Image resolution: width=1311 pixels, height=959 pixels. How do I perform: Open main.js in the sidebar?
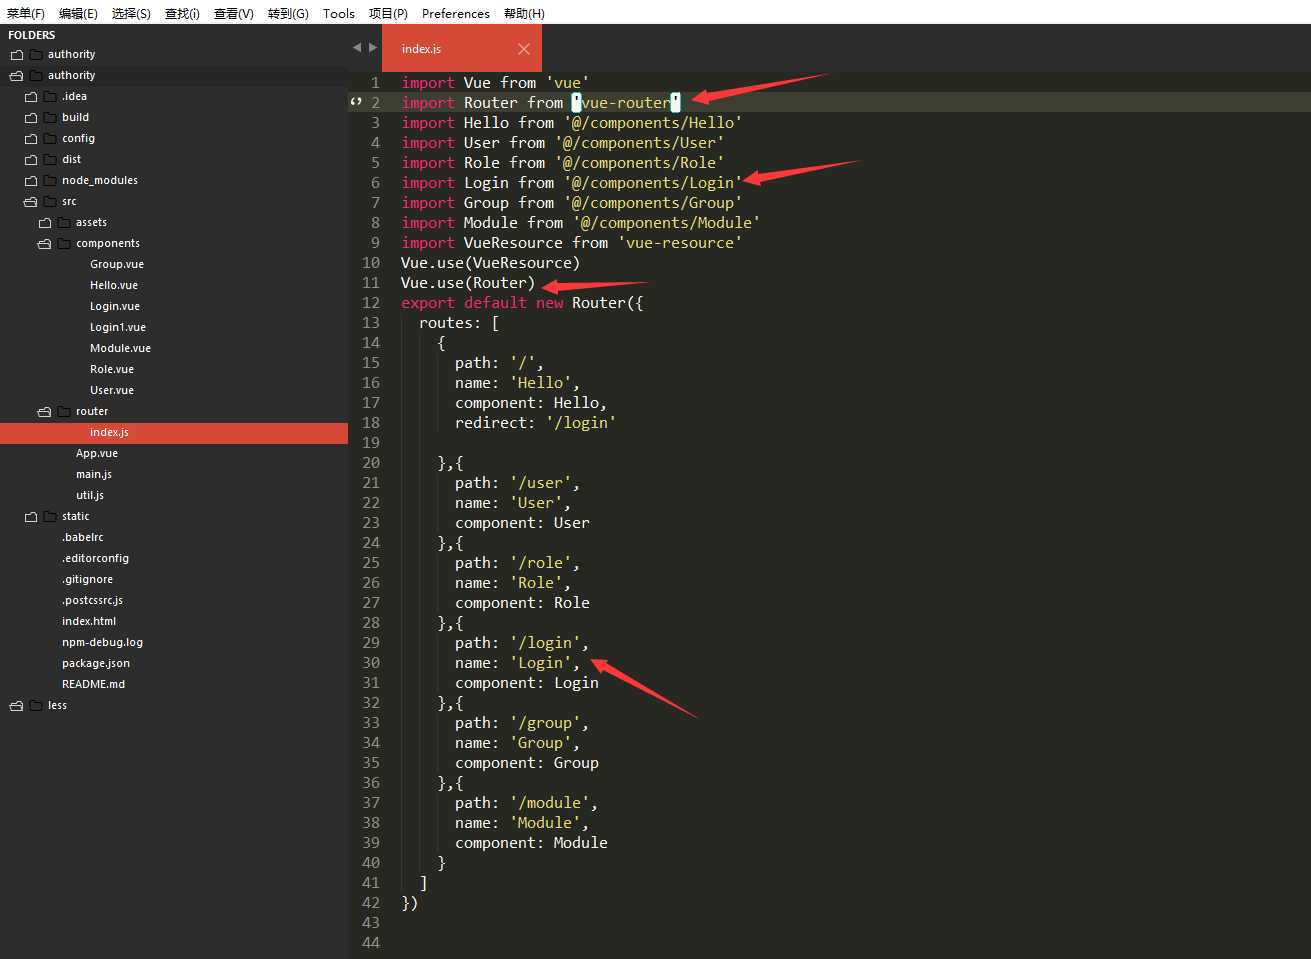(x=94, y=475)
